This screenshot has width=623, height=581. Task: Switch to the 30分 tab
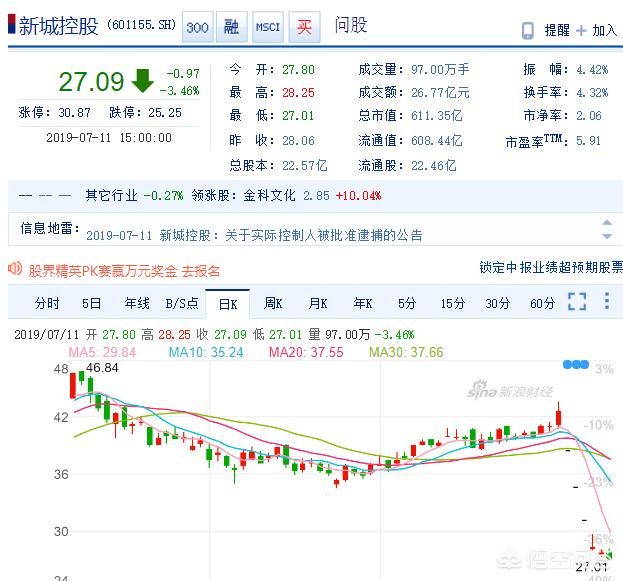(497, 304)
